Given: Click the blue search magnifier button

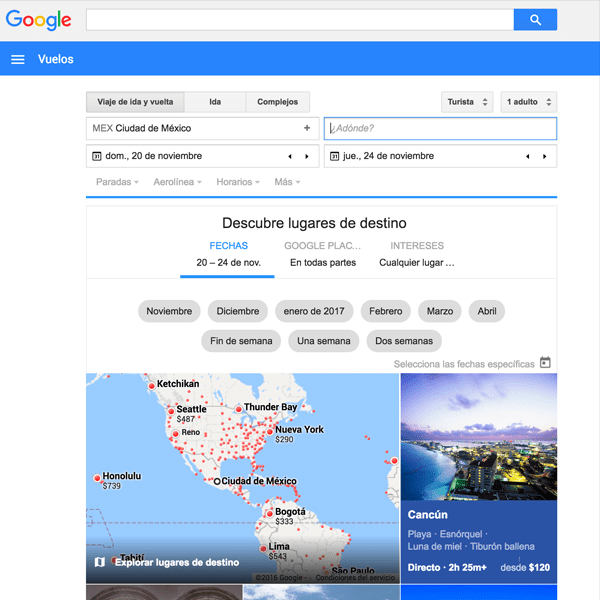Looking at the screenshot, I should pyautogui.click(x=535, y=20).
